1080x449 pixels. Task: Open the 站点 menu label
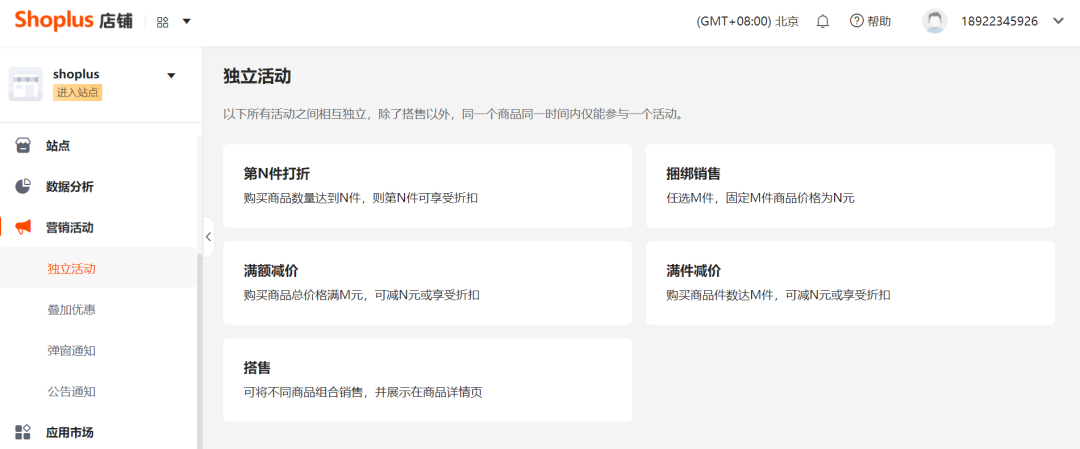58,146
